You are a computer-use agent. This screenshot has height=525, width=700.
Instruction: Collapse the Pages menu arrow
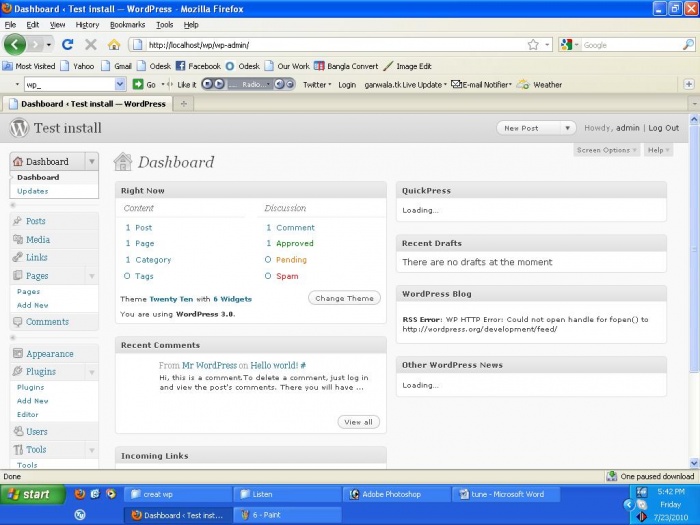(x=92, y=275)
